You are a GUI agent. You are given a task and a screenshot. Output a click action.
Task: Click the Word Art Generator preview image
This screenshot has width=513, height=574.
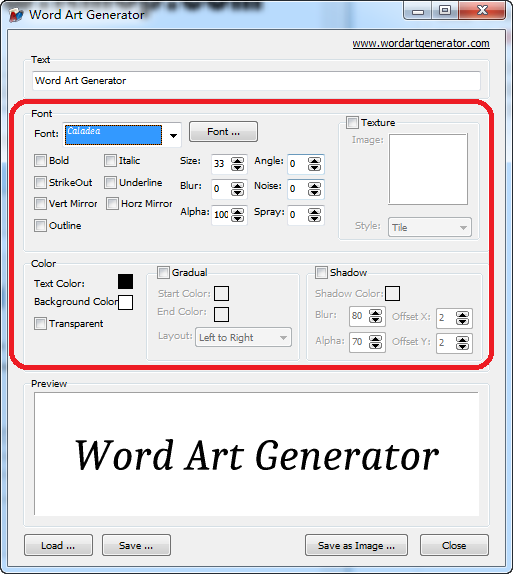tap(256, 454)
